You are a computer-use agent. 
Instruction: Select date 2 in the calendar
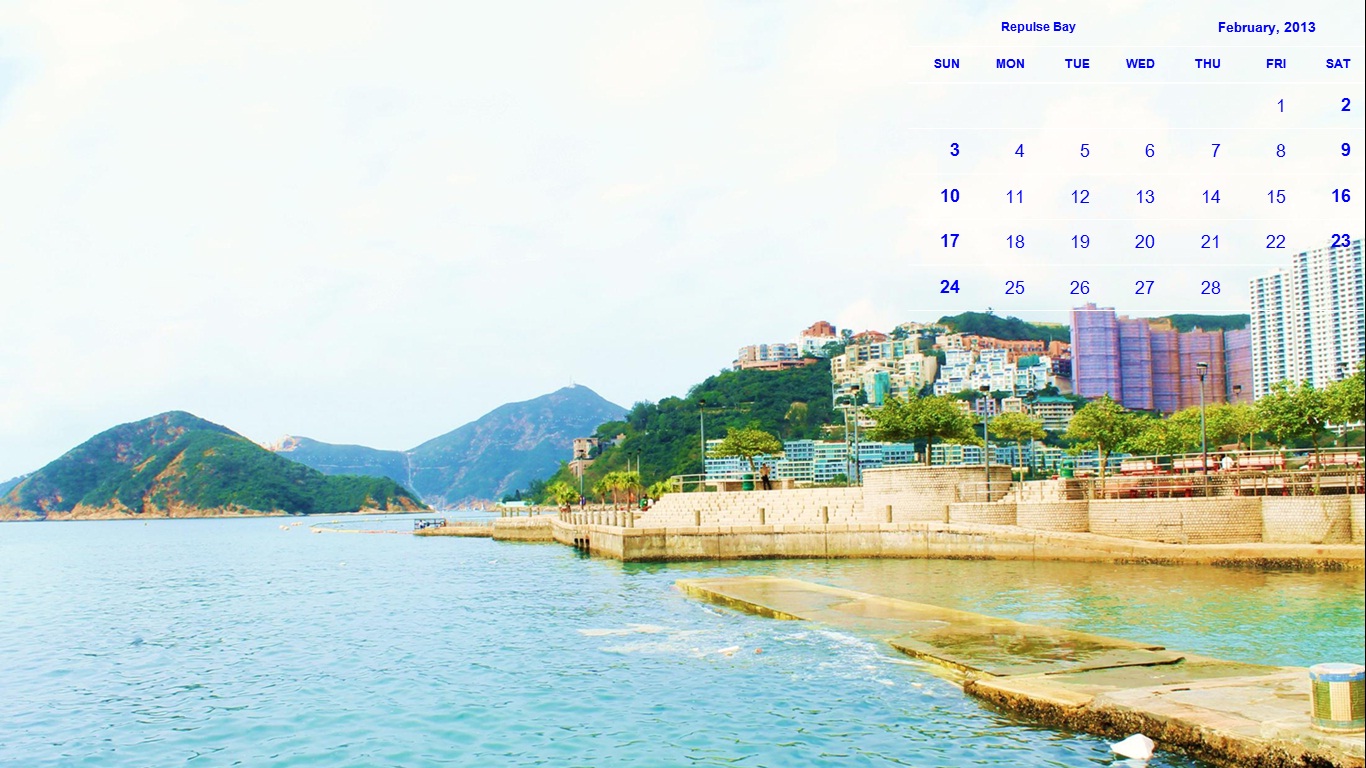pyautogui.click(x=1346, y=105)
